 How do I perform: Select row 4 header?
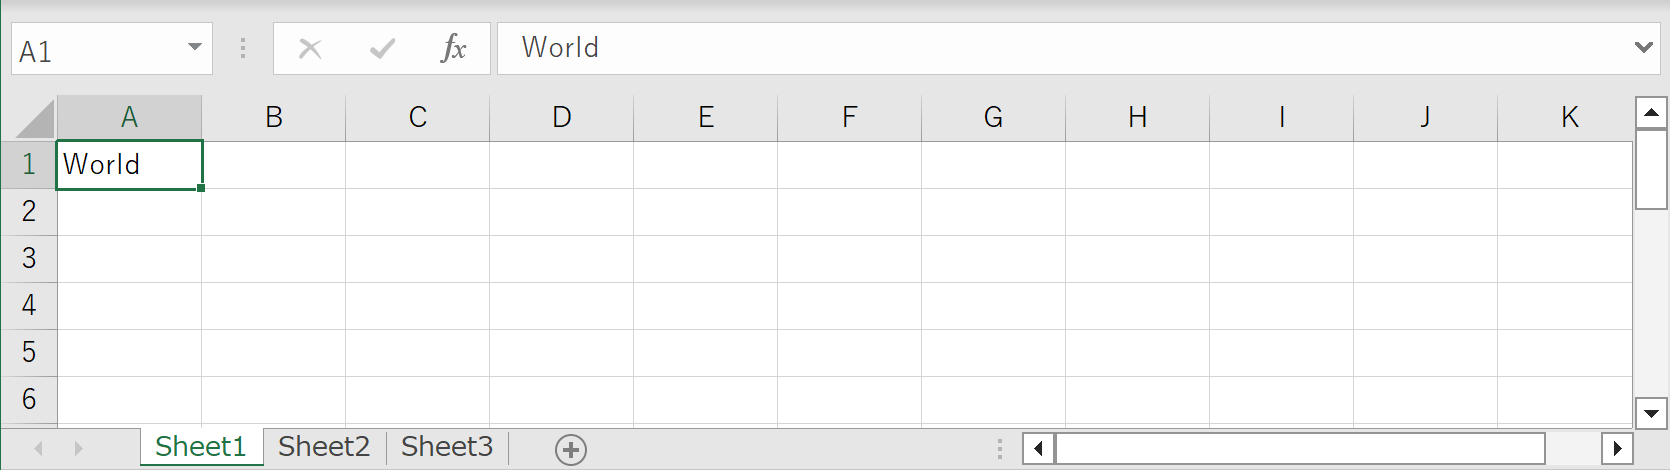[29, 305]
